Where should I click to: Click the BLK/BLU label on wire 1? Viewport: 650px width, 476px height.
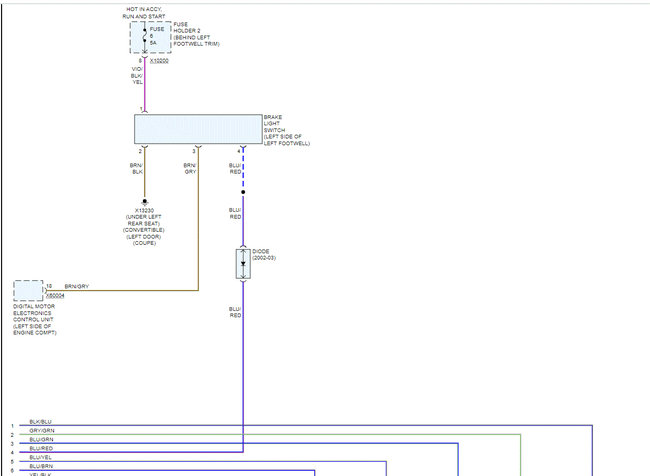[41, 422]
